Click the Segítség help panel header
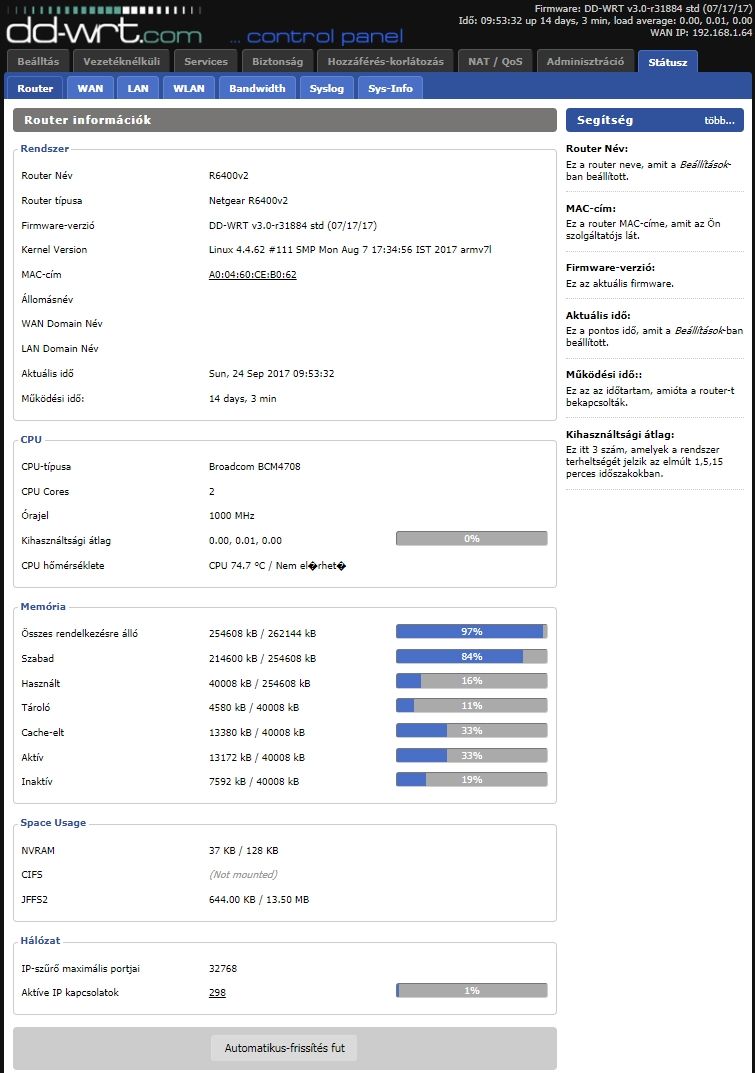This screenshot has width=755, height=1073. [654, 120]
